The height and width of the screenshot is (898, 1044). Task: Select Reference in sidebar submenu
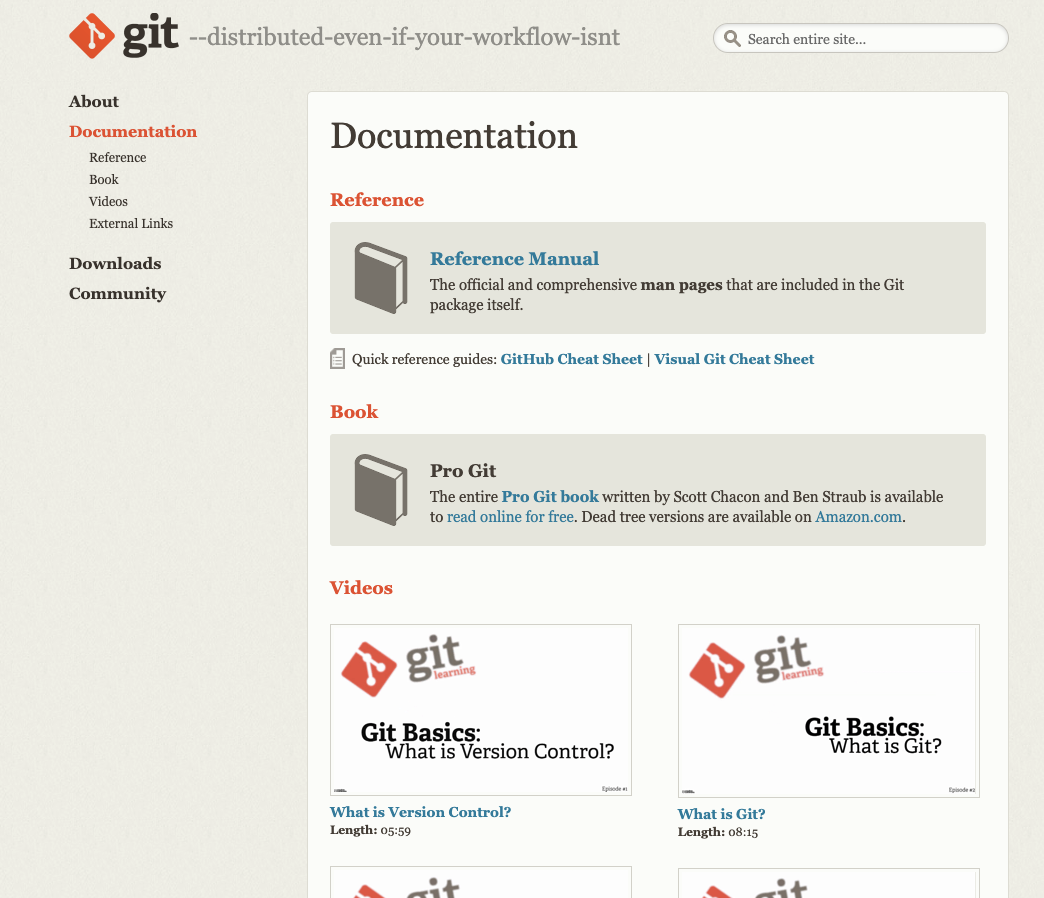click(x=118, y=158)
